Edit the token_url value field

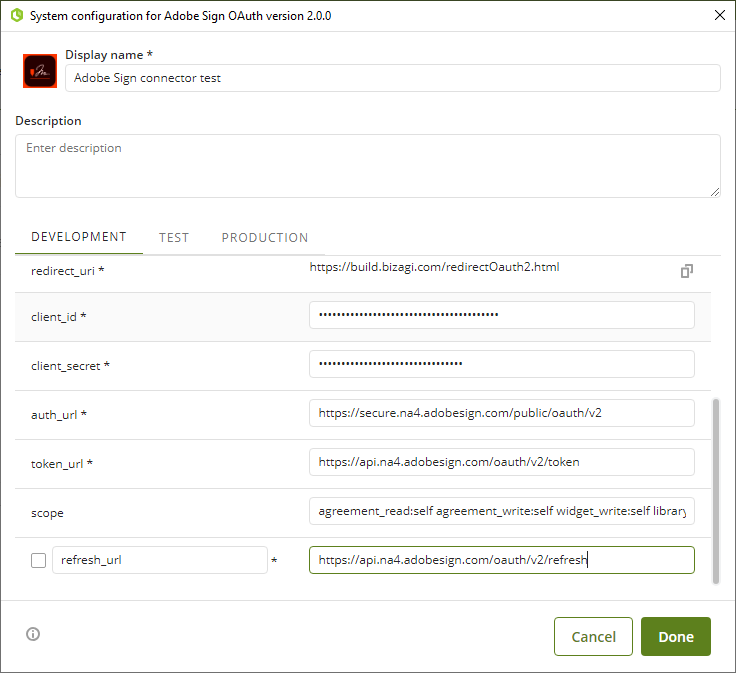pyautogui.click(x=502, y=462)
